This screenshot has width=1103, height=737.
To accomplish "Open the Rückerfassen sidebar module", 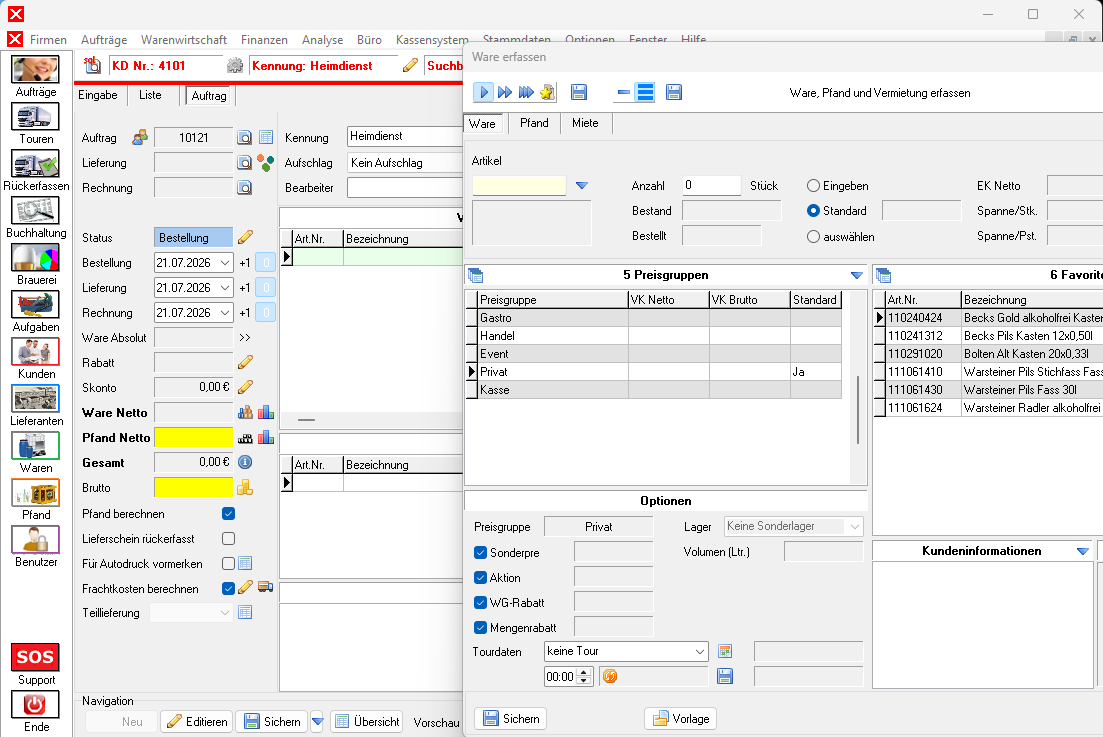I will [x=35, y=164].
